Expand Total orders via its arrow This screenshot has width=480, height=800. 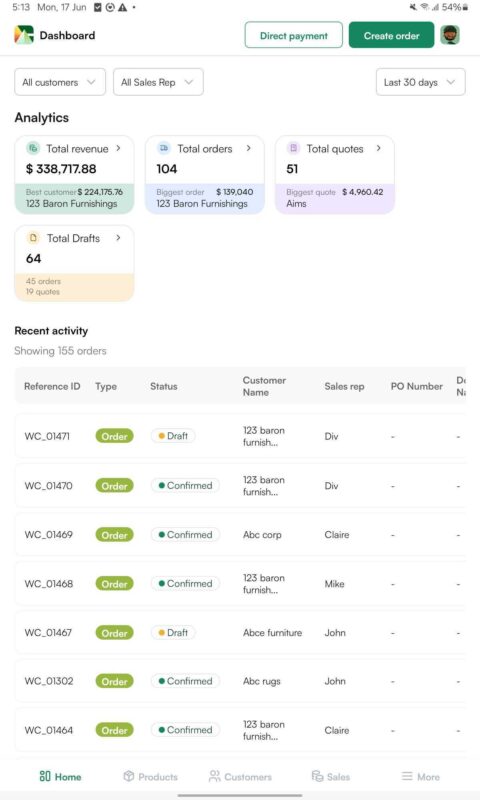pyautogui.click(x=248, y=148)
